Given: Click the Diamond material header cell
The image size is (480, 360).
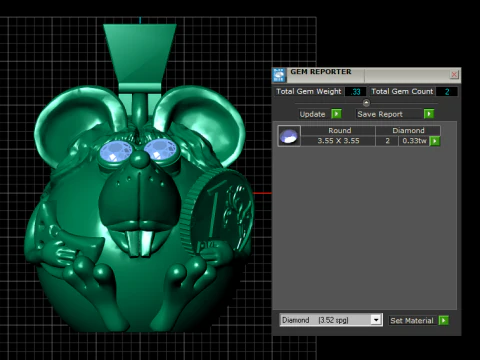Looking at the screenshot, I should (x=408, y=131).
